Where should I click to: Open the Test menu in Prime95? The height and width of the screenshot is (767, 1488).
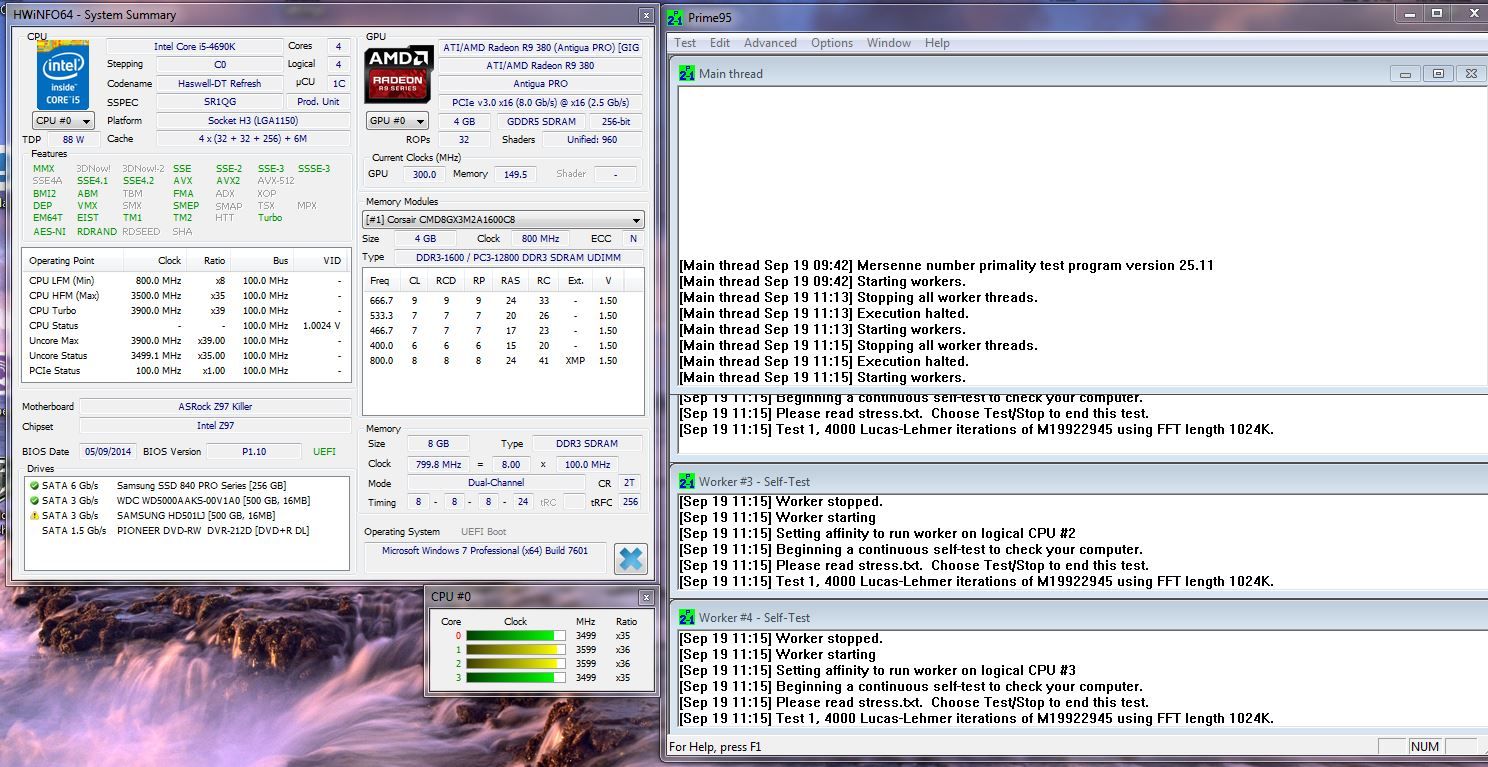(685, 43)
